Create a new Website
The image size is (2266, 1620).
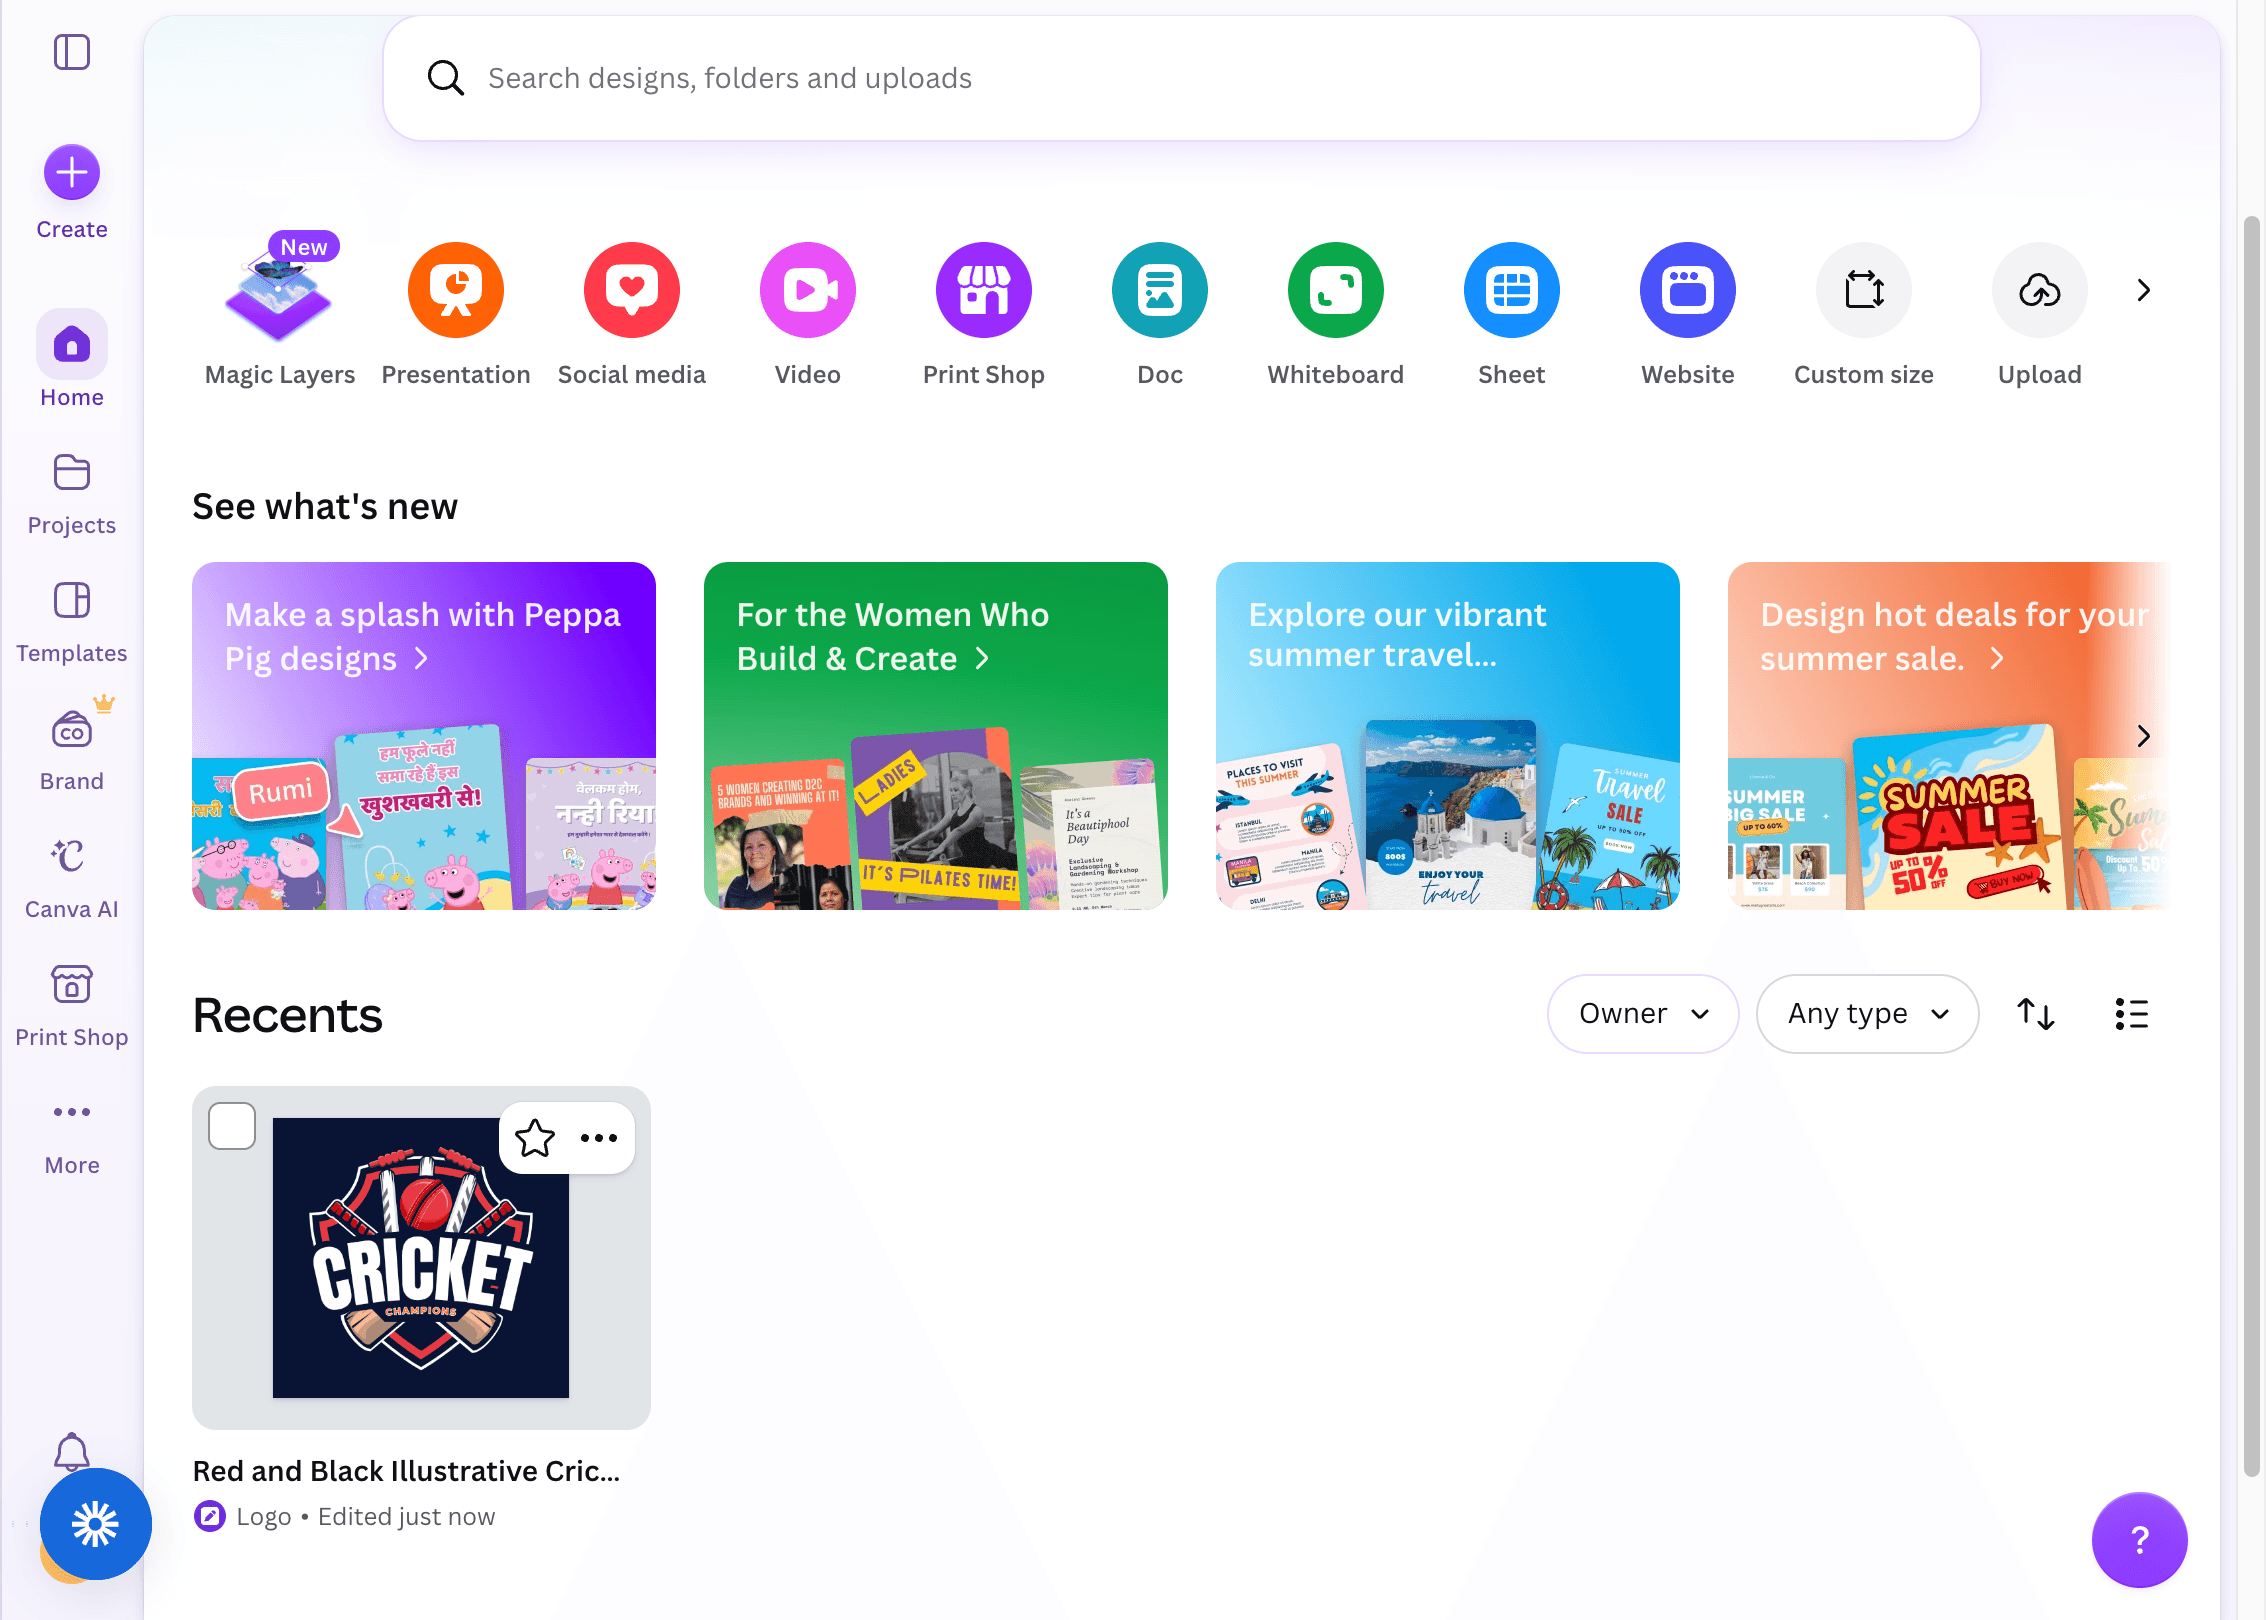pyautogui.click(x=1688, y=314)
